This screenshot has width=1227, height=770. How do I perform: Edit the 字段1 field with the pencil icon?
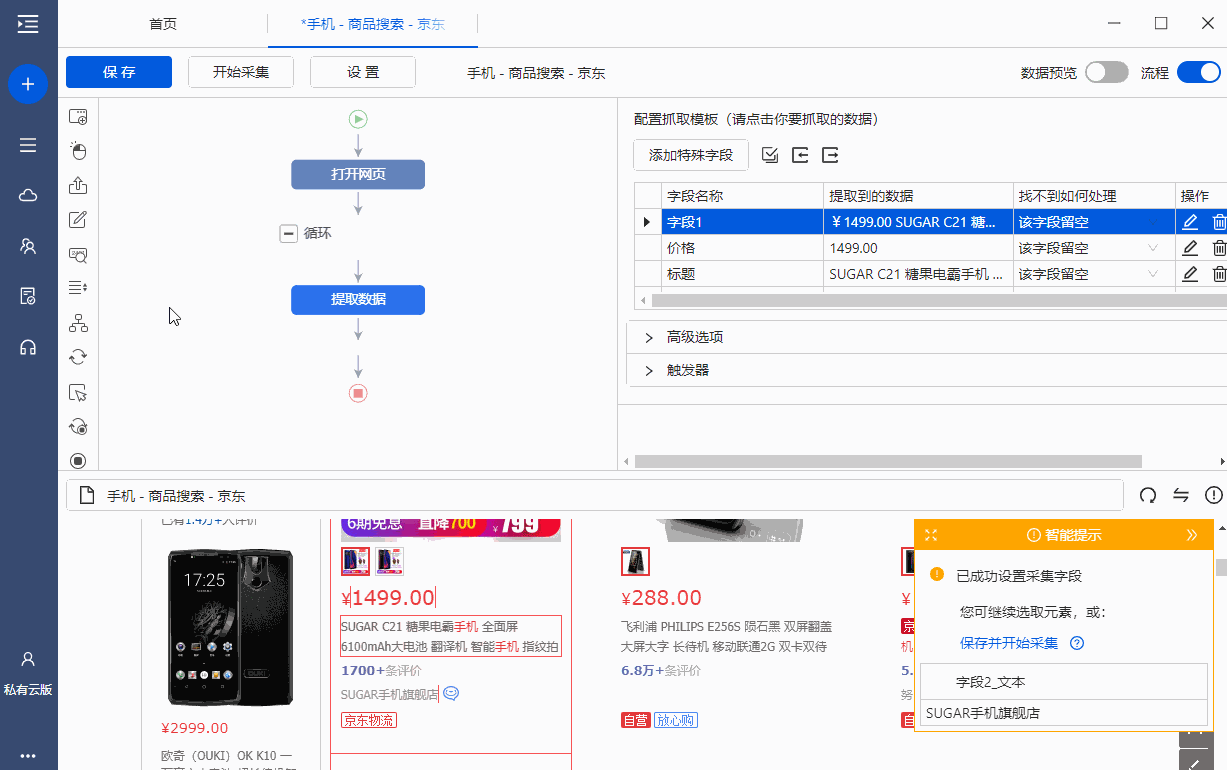click(x=1190, y=222)
